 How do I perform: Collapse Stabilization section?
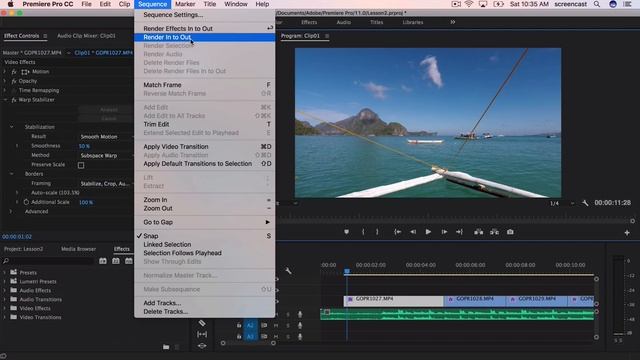11,127
